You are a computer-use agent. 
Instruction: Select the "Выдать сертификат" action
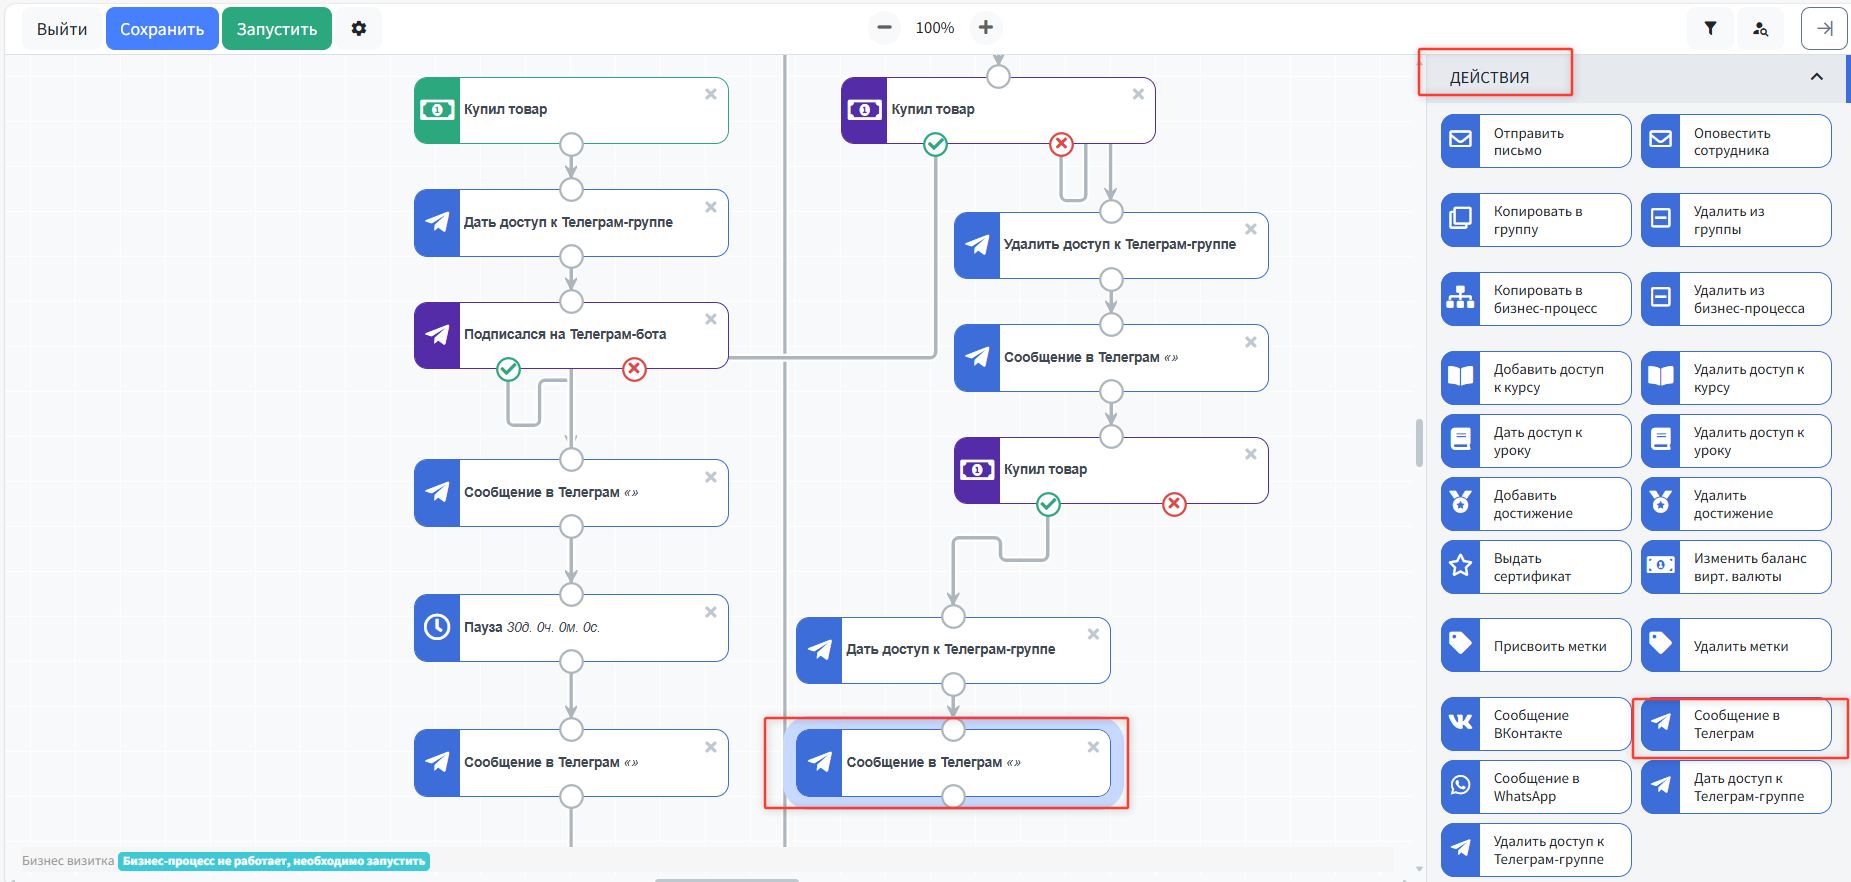tap(1535, 567)
